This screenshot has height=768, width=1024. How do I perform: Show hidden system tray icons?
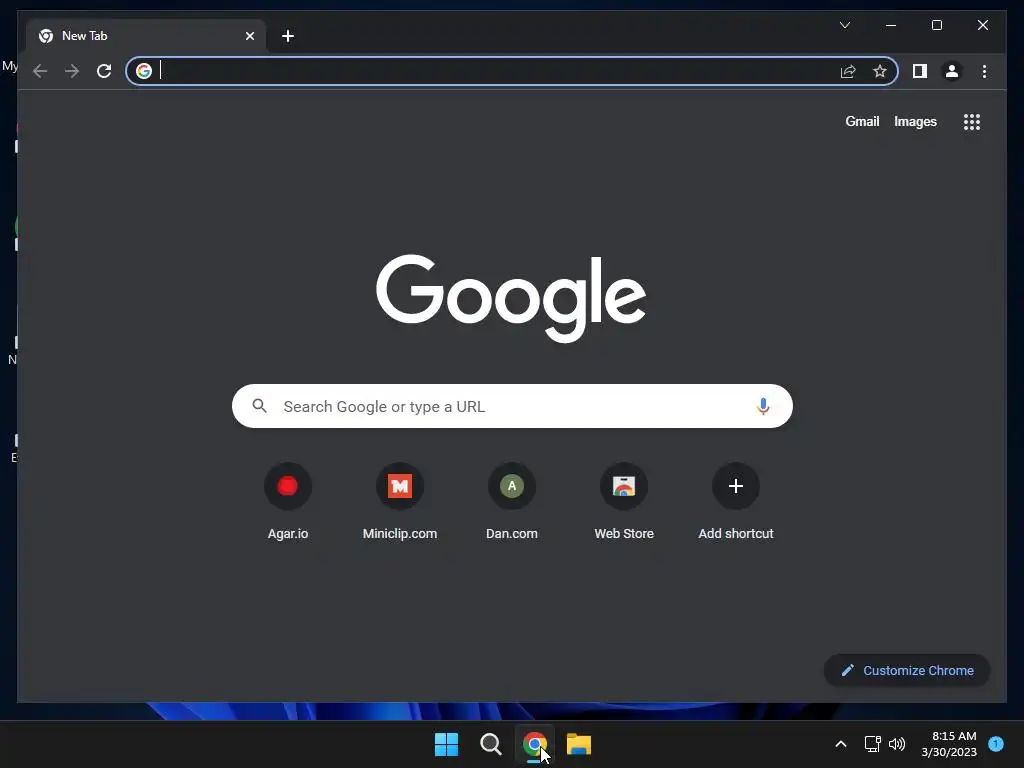[840, 744]
